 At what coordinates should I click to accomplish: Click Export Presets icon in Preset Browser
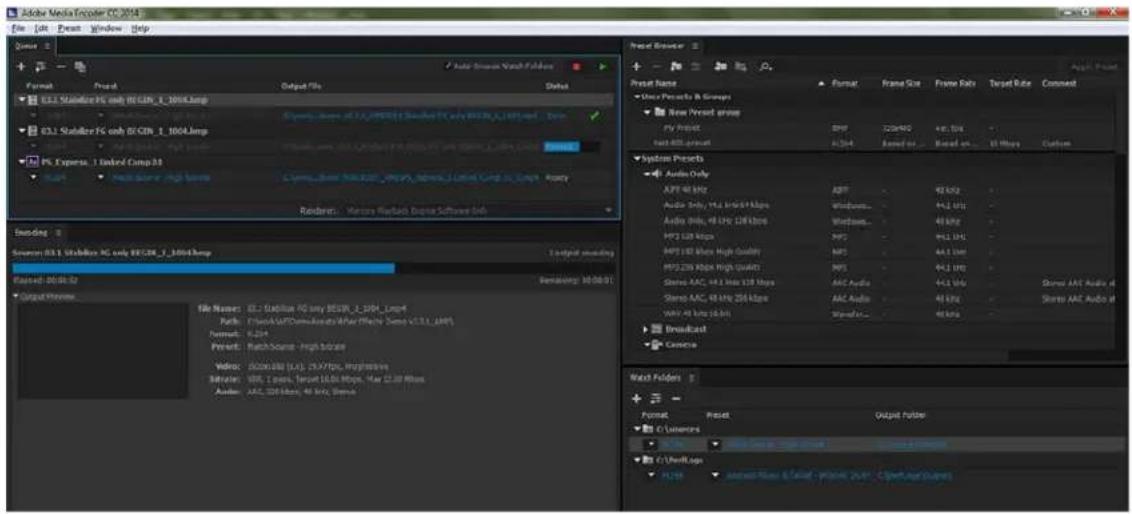(x=739, y=66)
